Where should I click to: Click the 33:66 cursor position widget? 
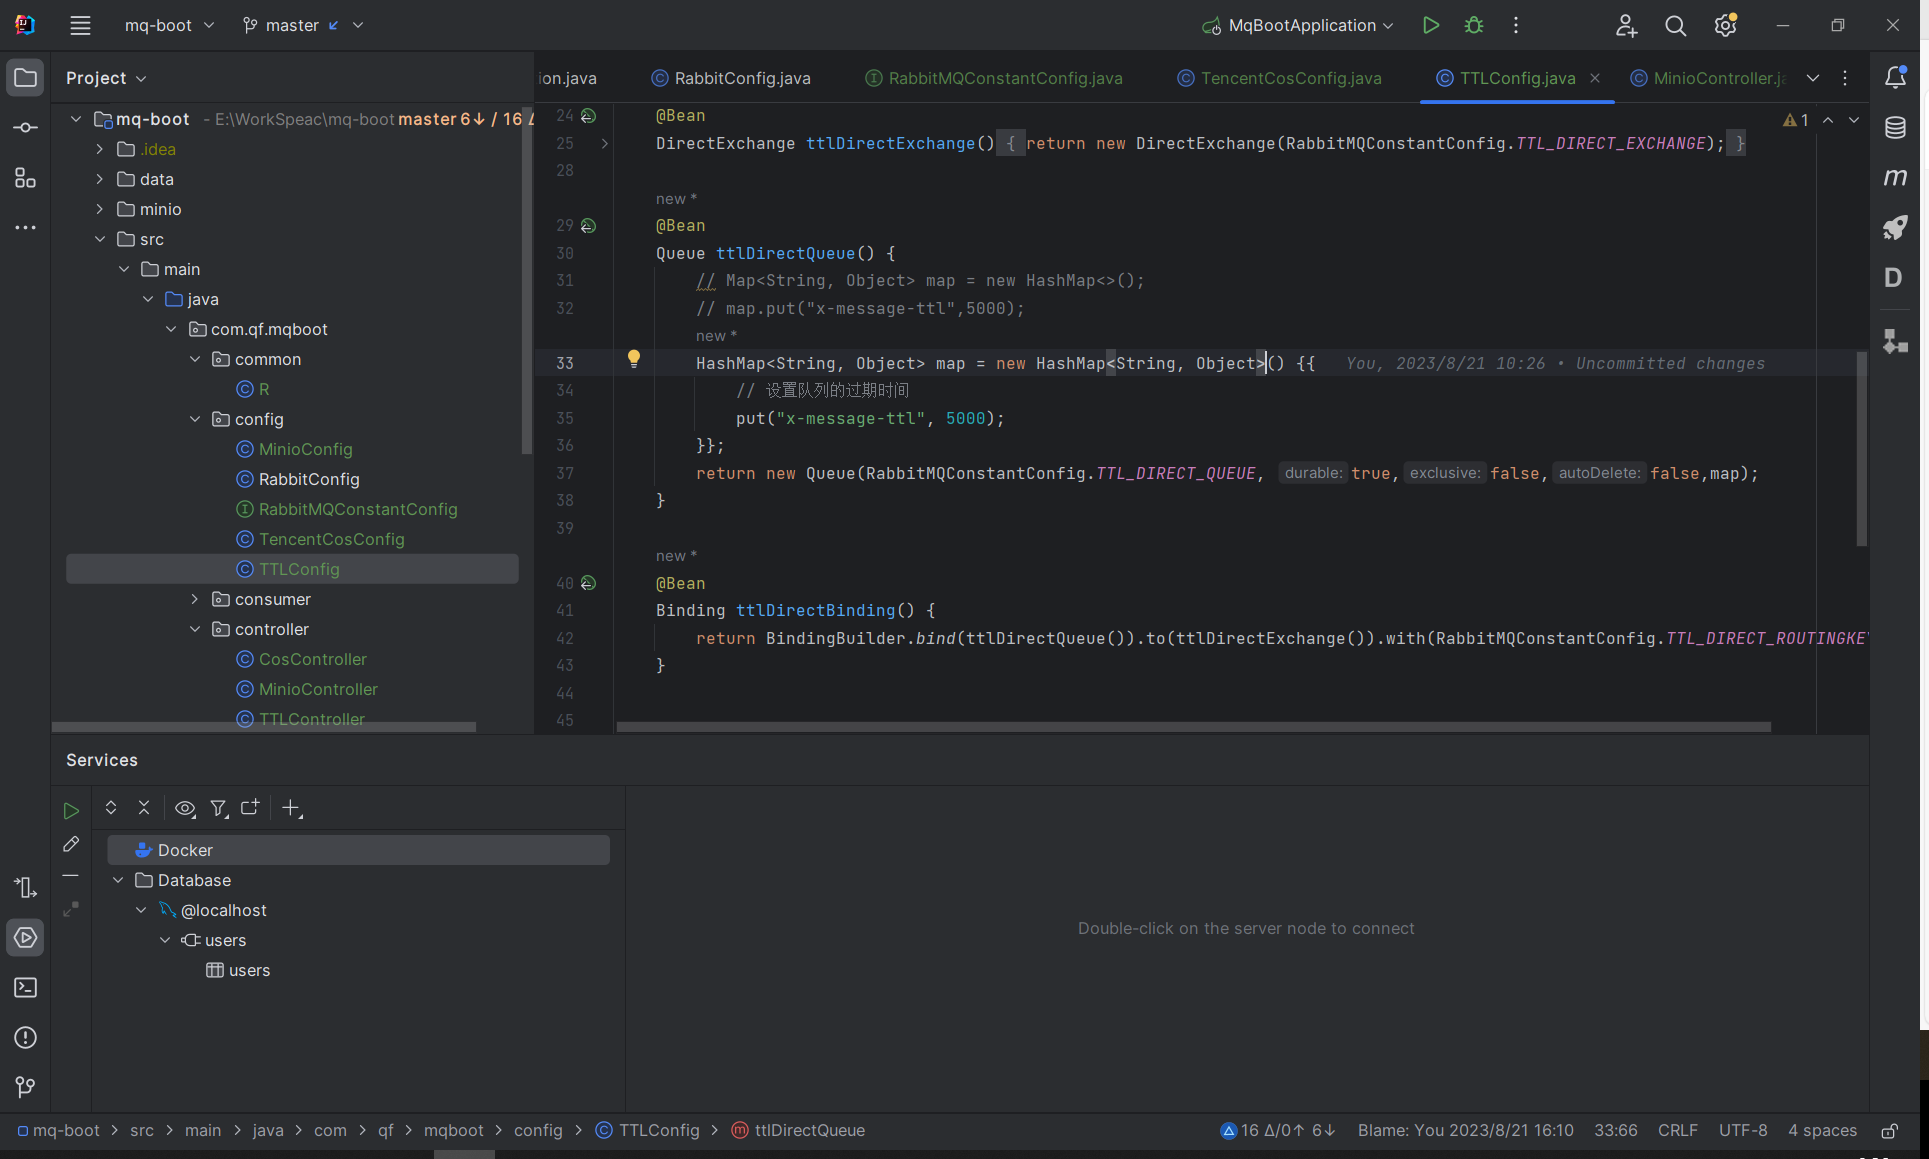(x=1616, y=1131)
